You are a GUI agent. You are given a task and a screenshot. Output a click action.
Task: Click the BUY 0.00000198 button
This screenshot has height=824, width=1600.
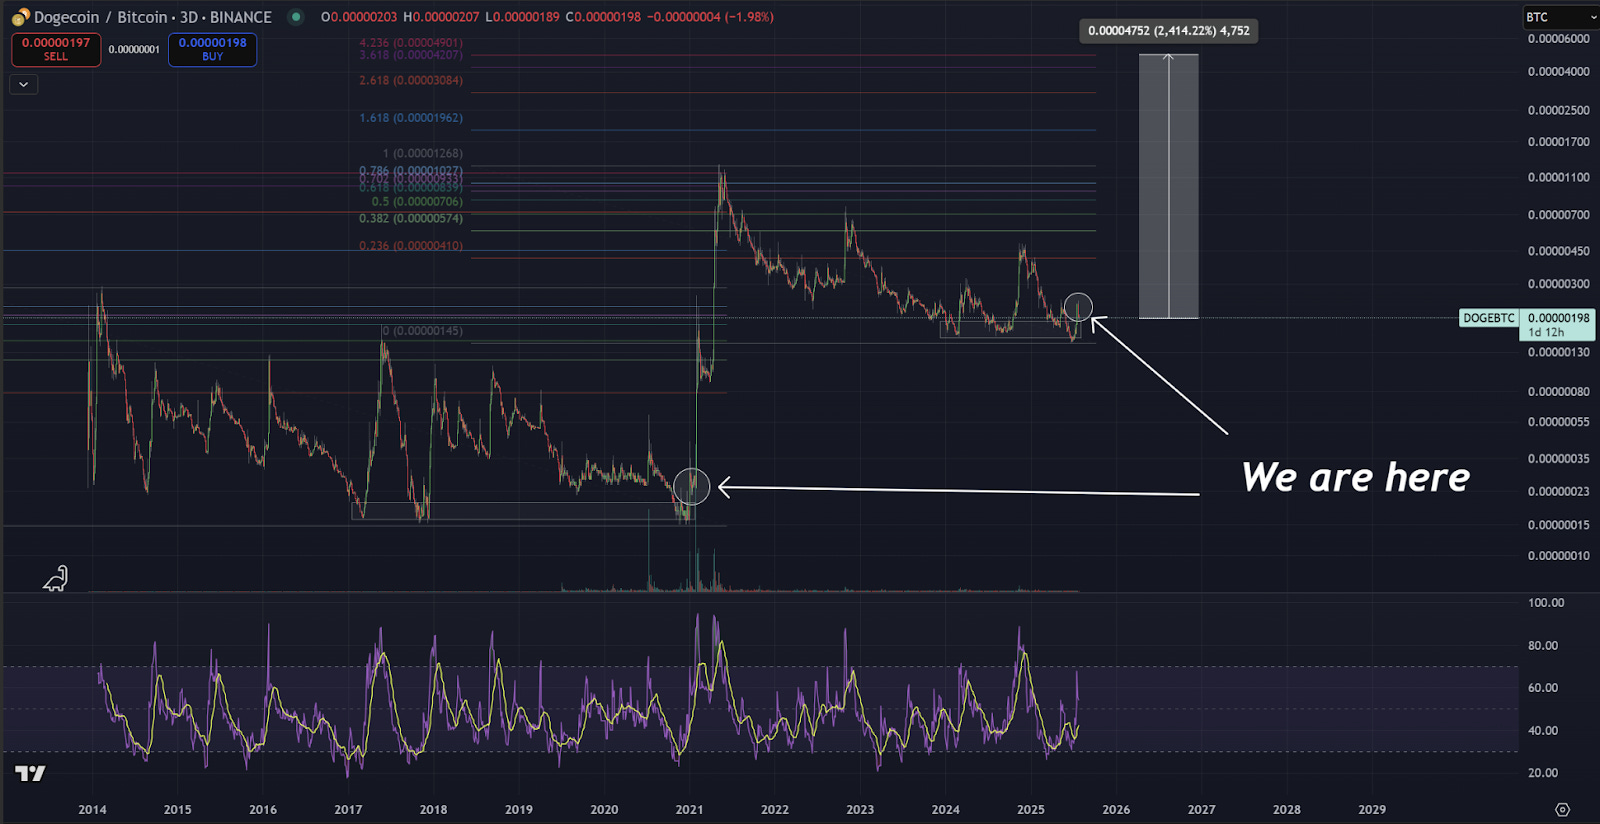point(212,49)
